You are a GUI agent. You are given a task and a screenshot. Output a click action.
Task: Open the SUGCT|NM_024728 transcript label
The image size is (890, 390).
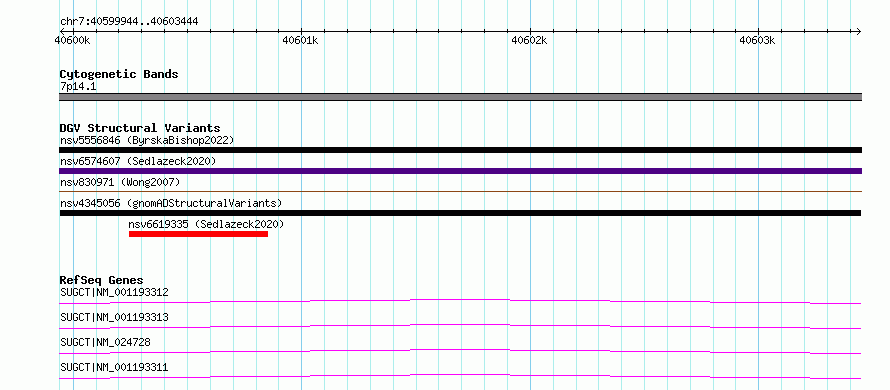pyautogui.click(x=105, y=342)
